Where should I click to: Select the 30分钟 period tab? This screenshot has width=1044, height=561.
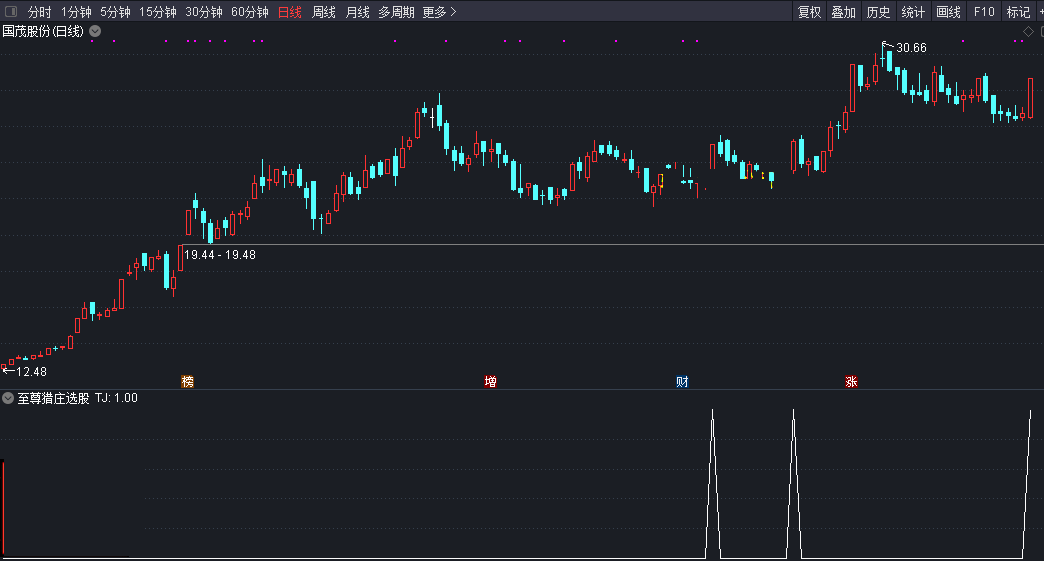(x=203, y=12)
